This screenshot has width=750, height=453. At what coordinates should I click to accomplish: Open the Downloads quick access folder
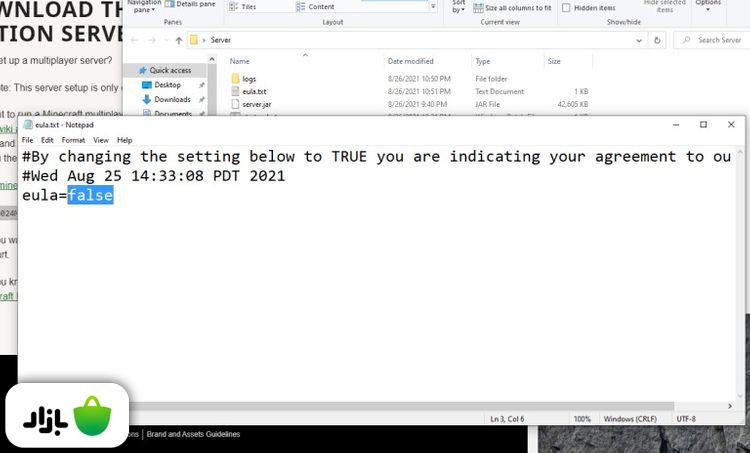pos(172,99)
